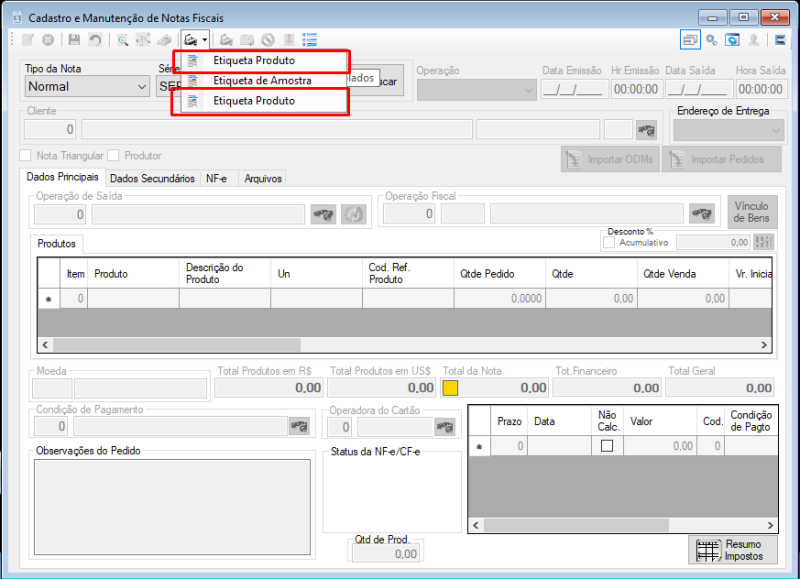Click the Qtde Pedido column header
800x579 pixels.
pos(499,274)
